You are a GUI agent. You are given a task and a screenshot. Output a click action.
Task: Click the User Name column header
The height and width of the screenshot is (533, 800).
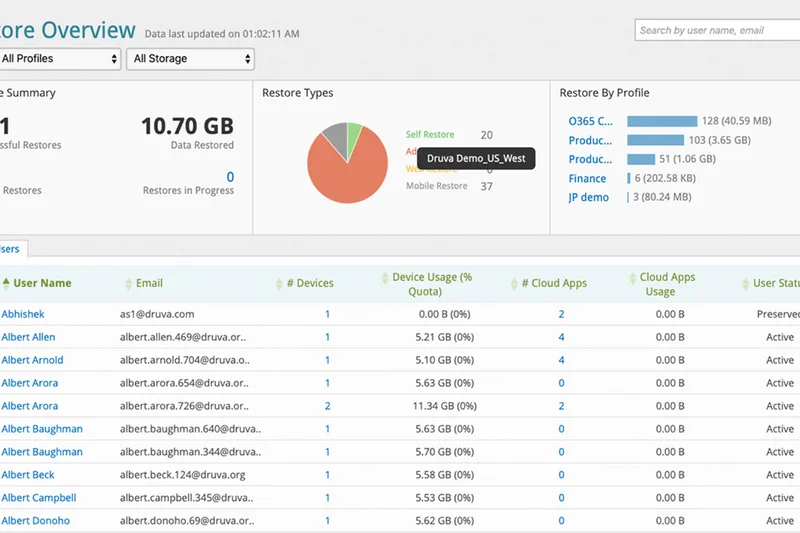(42, 283)
